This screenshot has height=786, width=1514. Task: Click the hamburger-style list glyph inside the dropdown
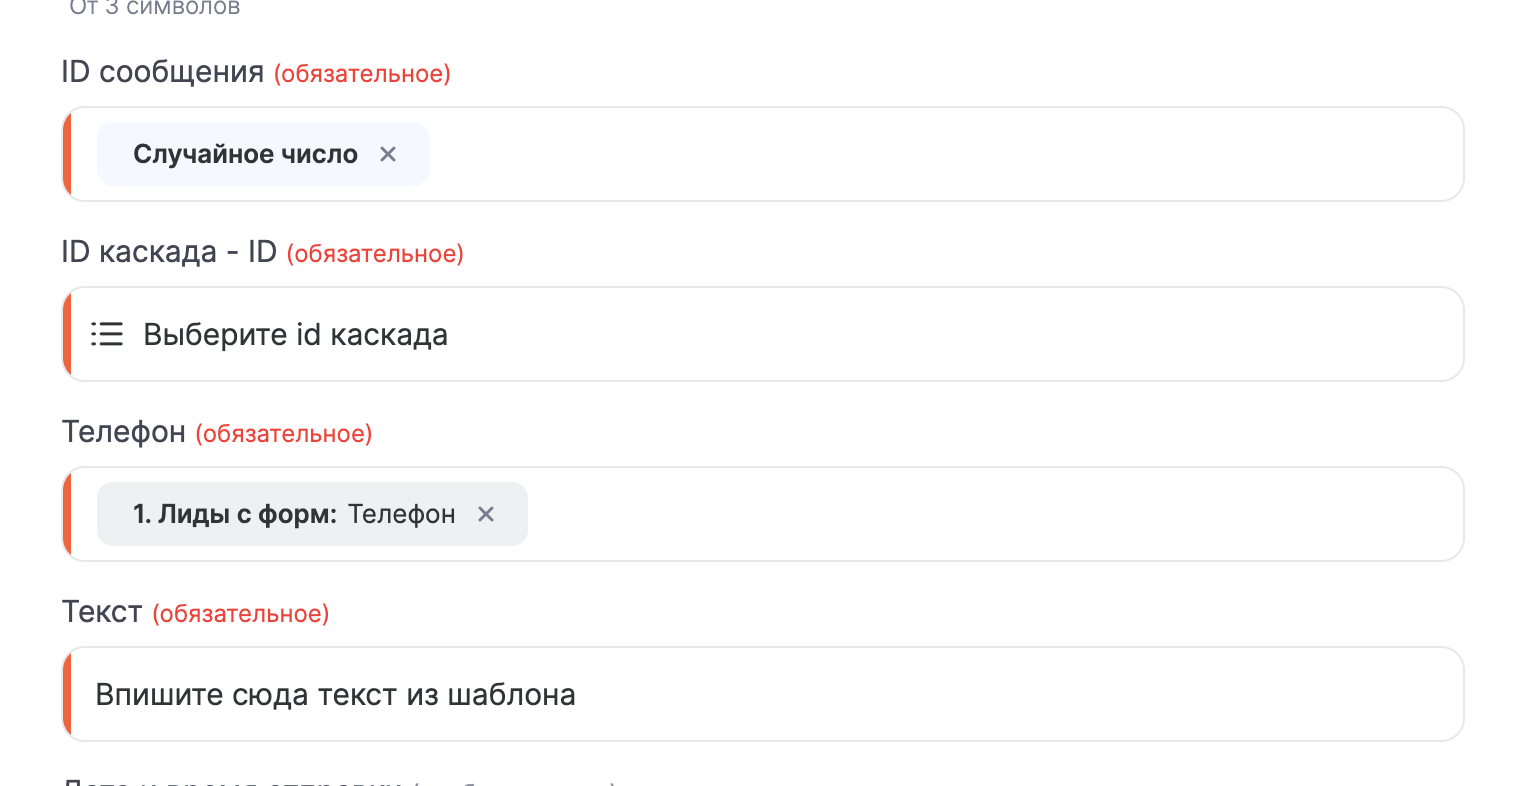coord(106,333)
